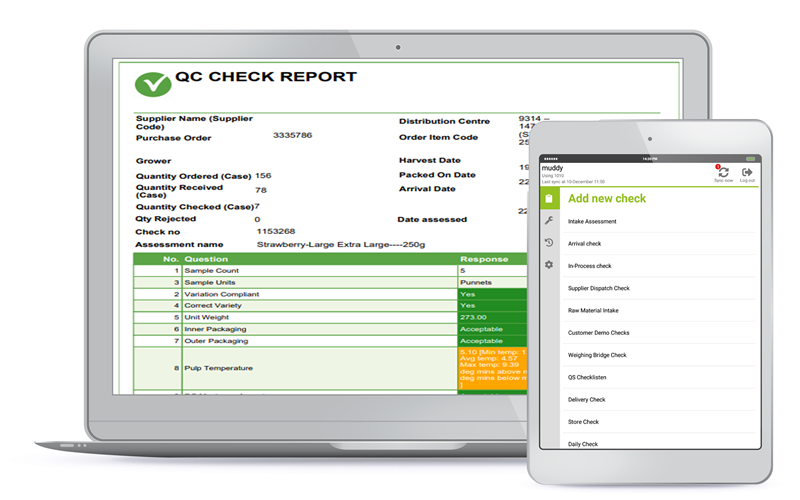Viewport: 800px width, 500px height.
Task: Open the history clock sidebar icon
Action: coord(548,242)
